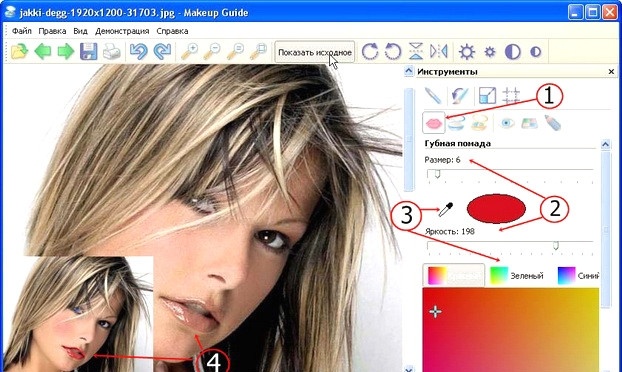Select the pencil tool in Инструменты panel
The width and height of the screenshot is (622, 372).
coord(433,96)
